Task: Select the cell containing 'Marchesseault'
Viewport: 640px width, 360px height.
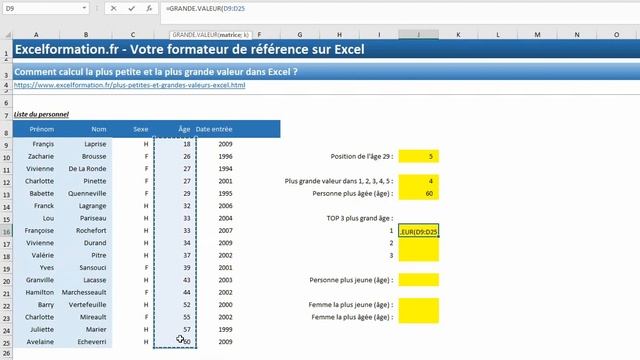Action: click(x=86, y=292)
